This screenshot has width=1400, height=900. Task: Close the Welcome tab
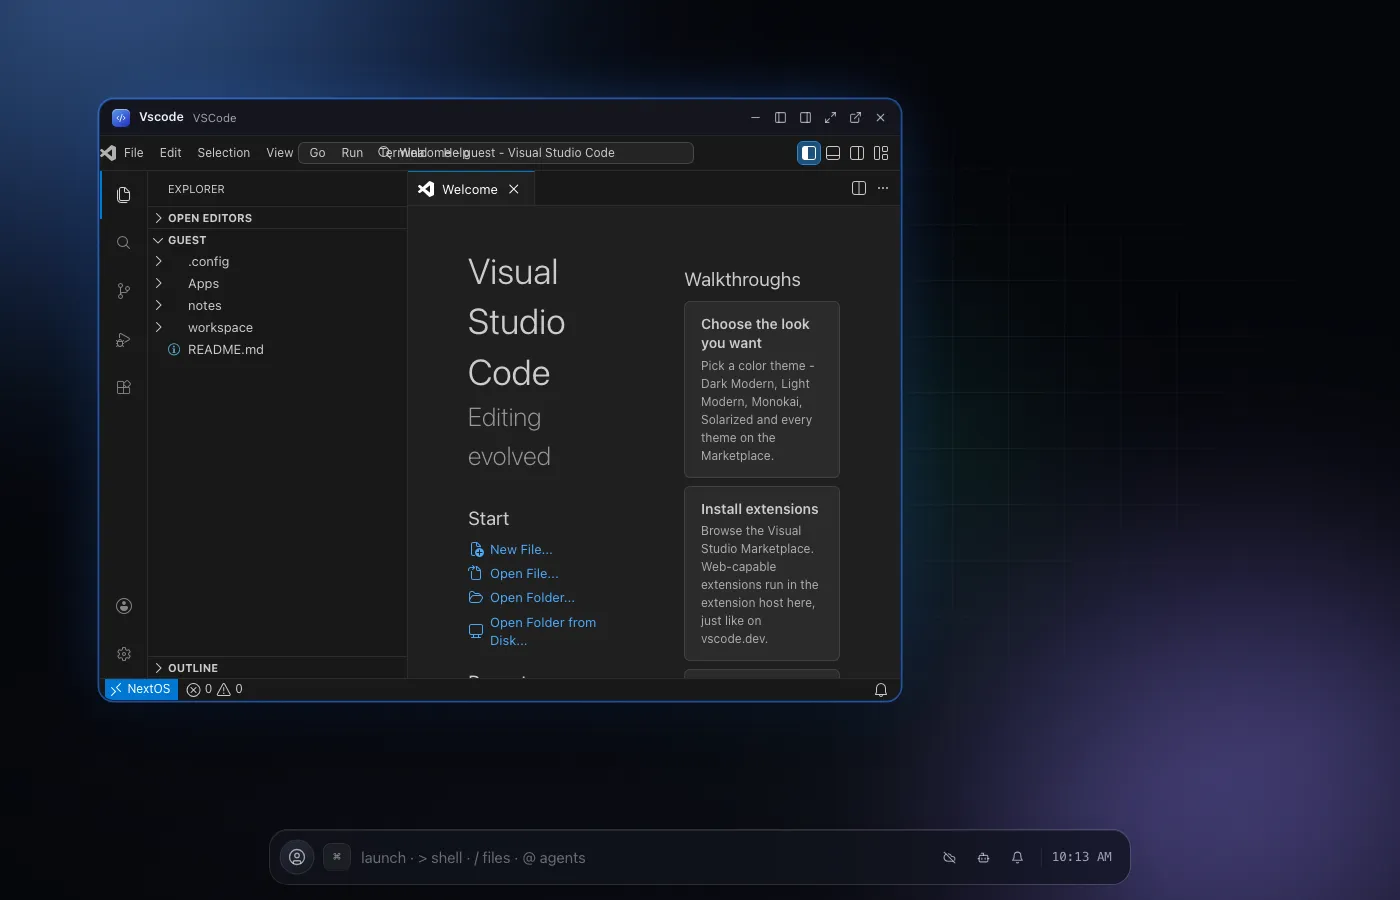click(514, 189)
